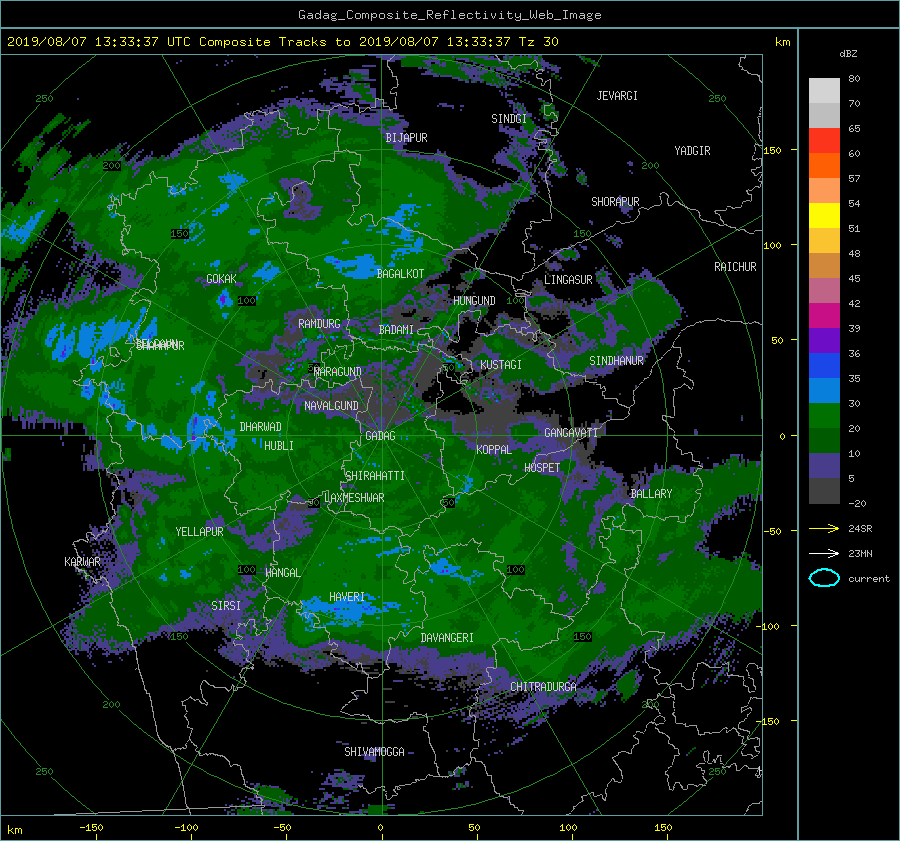Select the RAICHUR label
Viewport: 900px width, 841px height.
(735, 267)
